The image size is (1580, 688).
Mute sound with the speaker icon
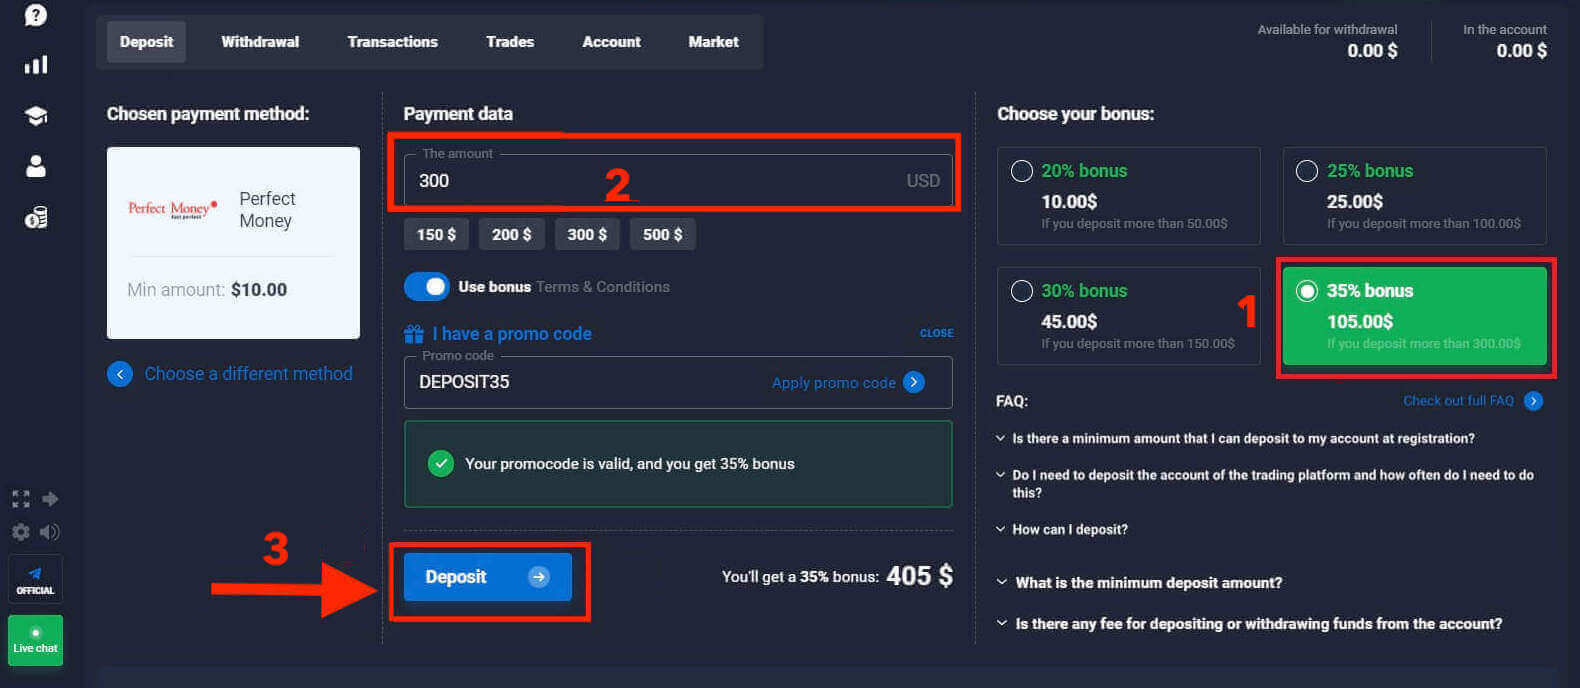click(50, 532)
